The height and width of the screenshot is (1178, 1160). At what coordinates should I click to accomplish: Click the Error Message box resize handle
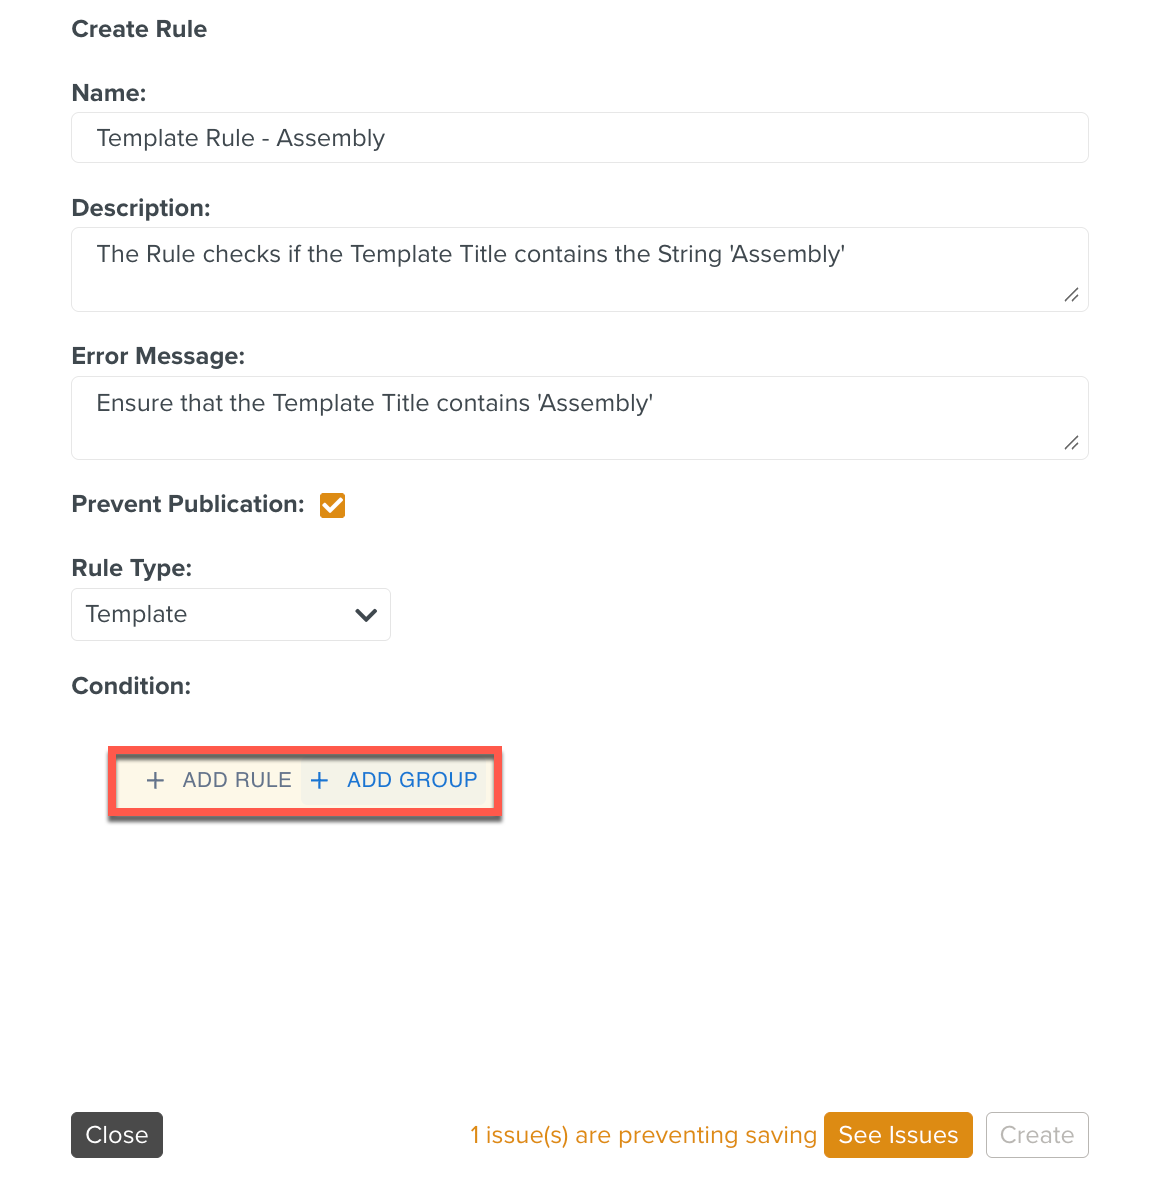(1071, 443)
